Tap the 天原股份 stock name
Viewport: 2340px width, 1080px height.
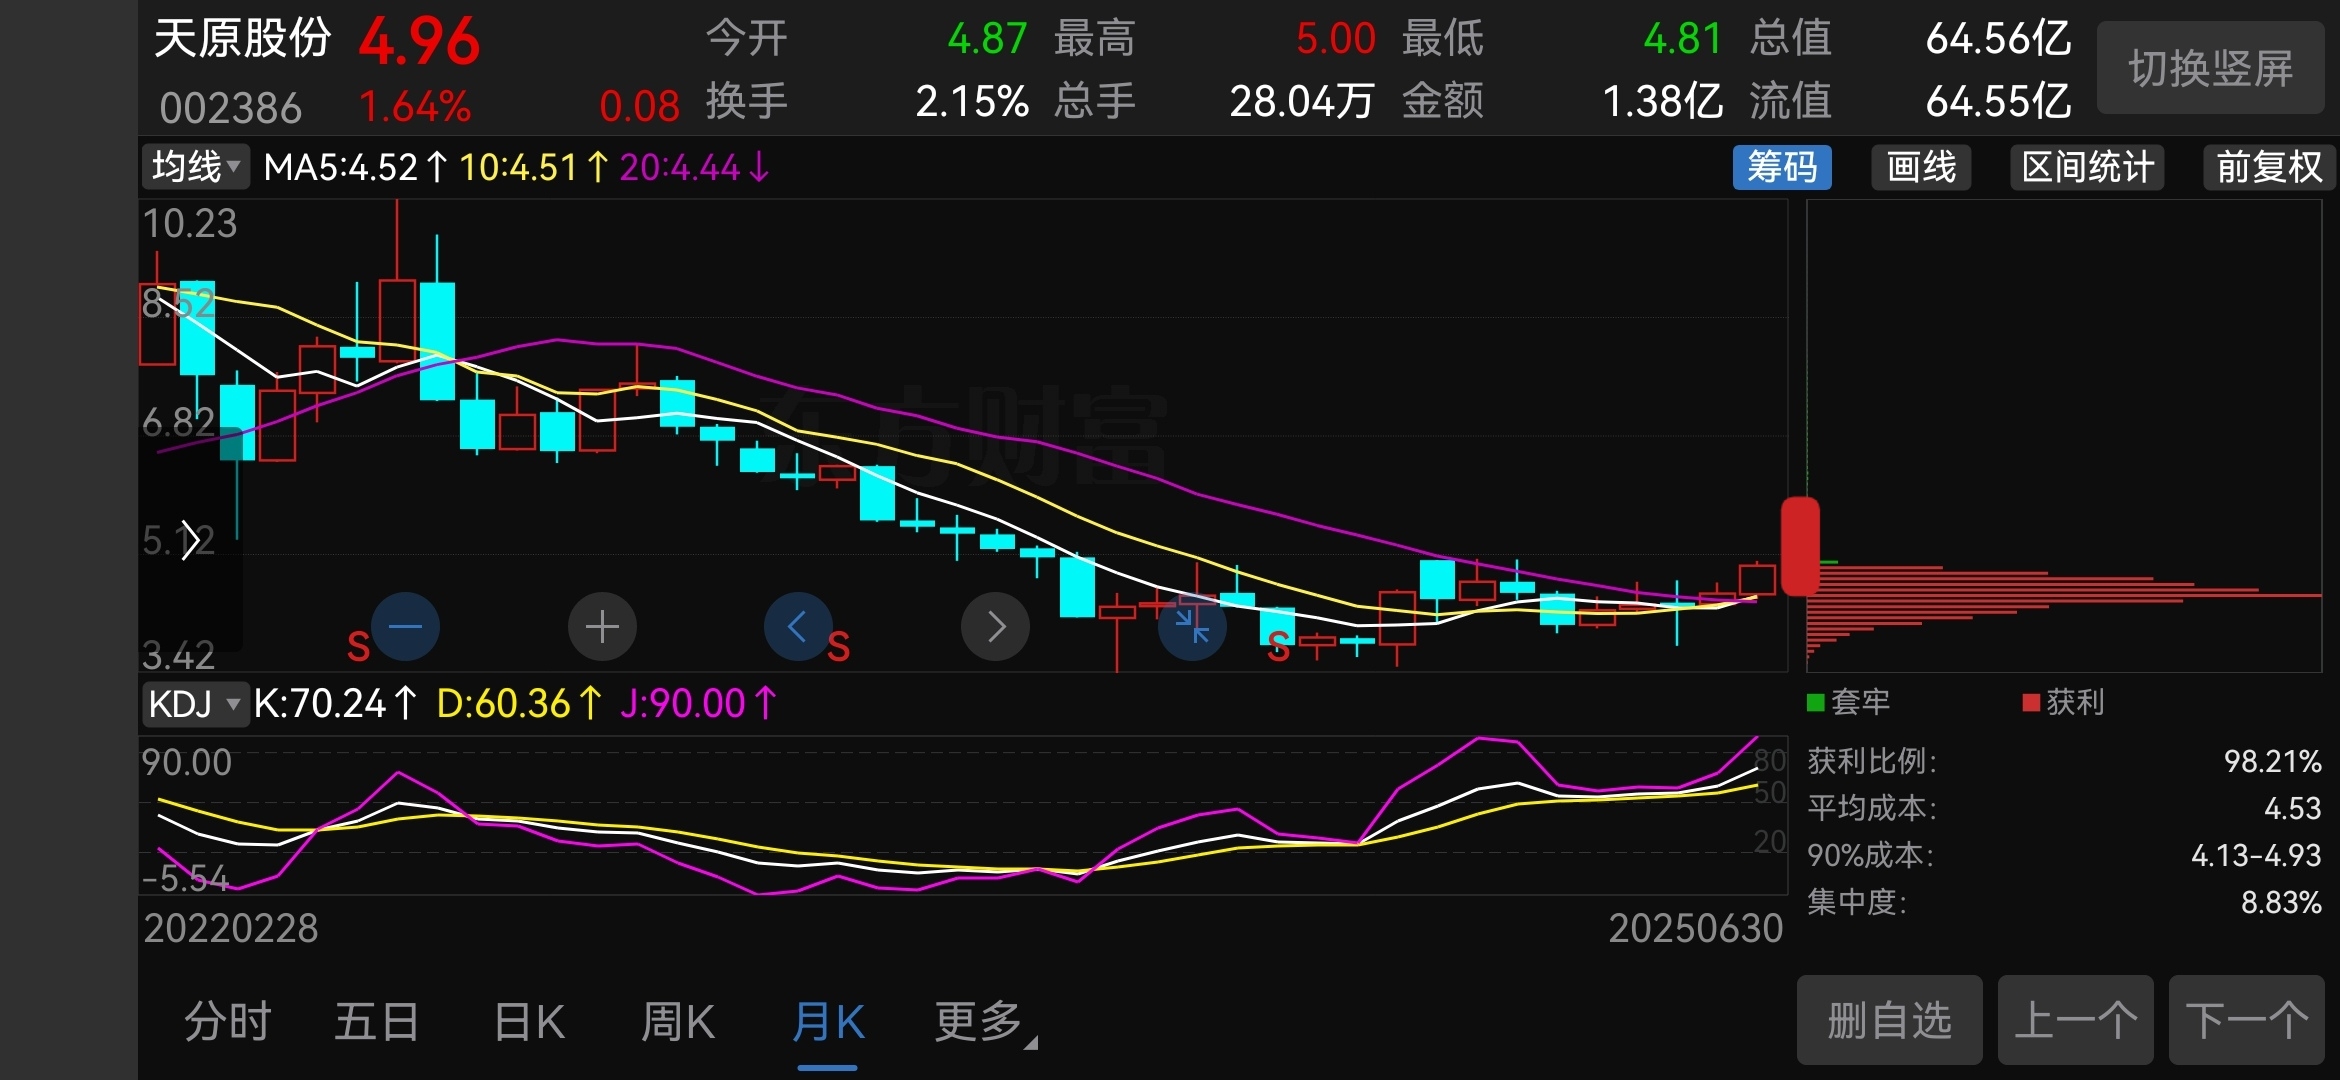pyautogui.click(x=242, y=39)
